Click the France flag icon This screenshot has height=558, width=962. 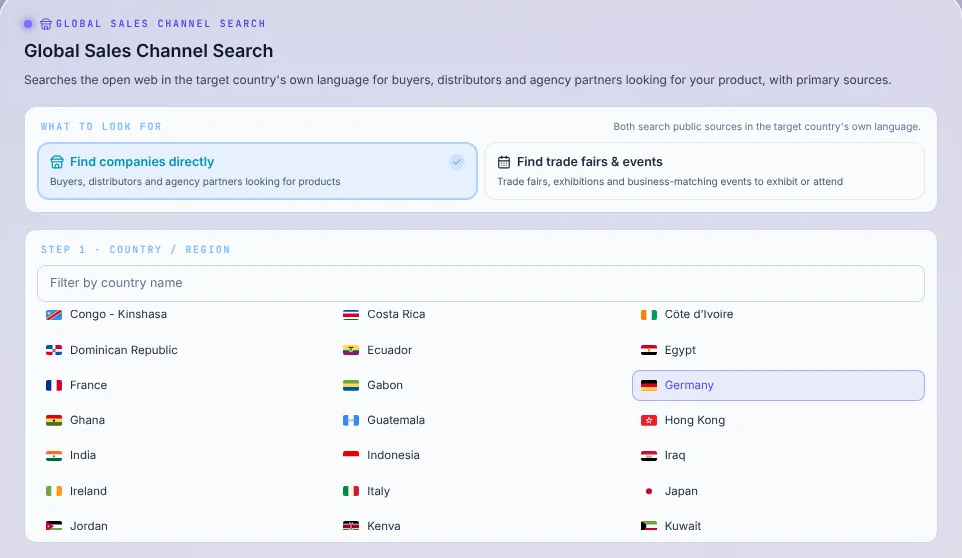[x=54, y=385]
